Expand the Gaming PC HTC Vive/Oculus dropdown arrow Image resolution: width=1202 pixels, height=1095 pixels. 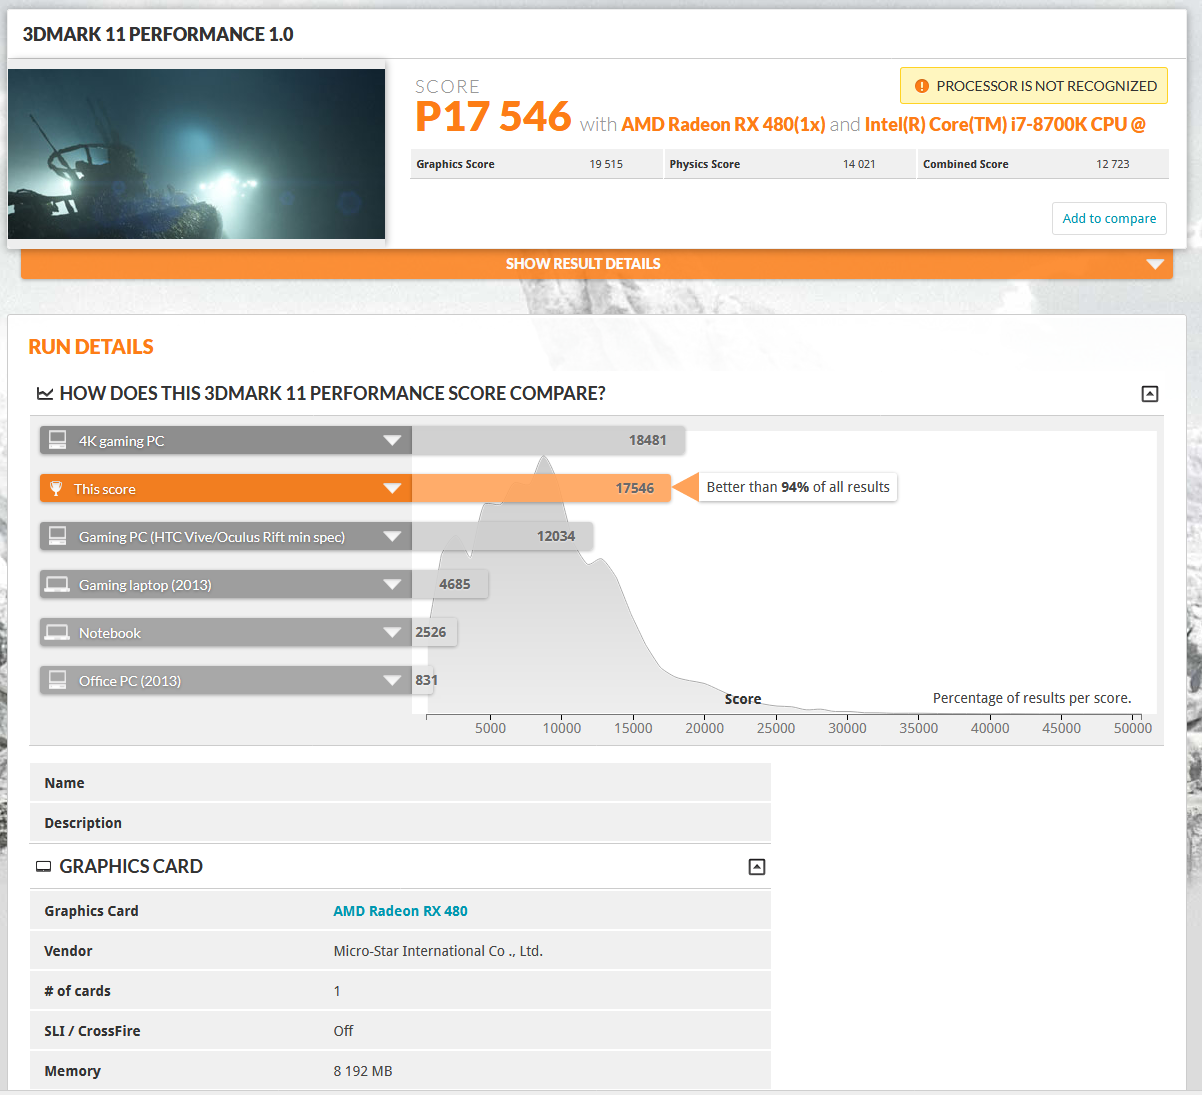pos(392,536)
